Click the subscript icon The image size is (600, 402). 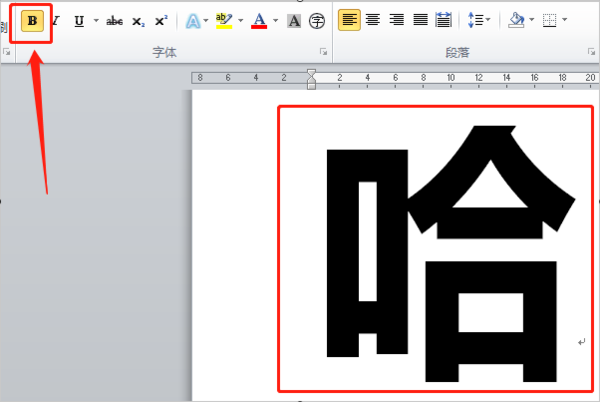[x=138, y=20]
